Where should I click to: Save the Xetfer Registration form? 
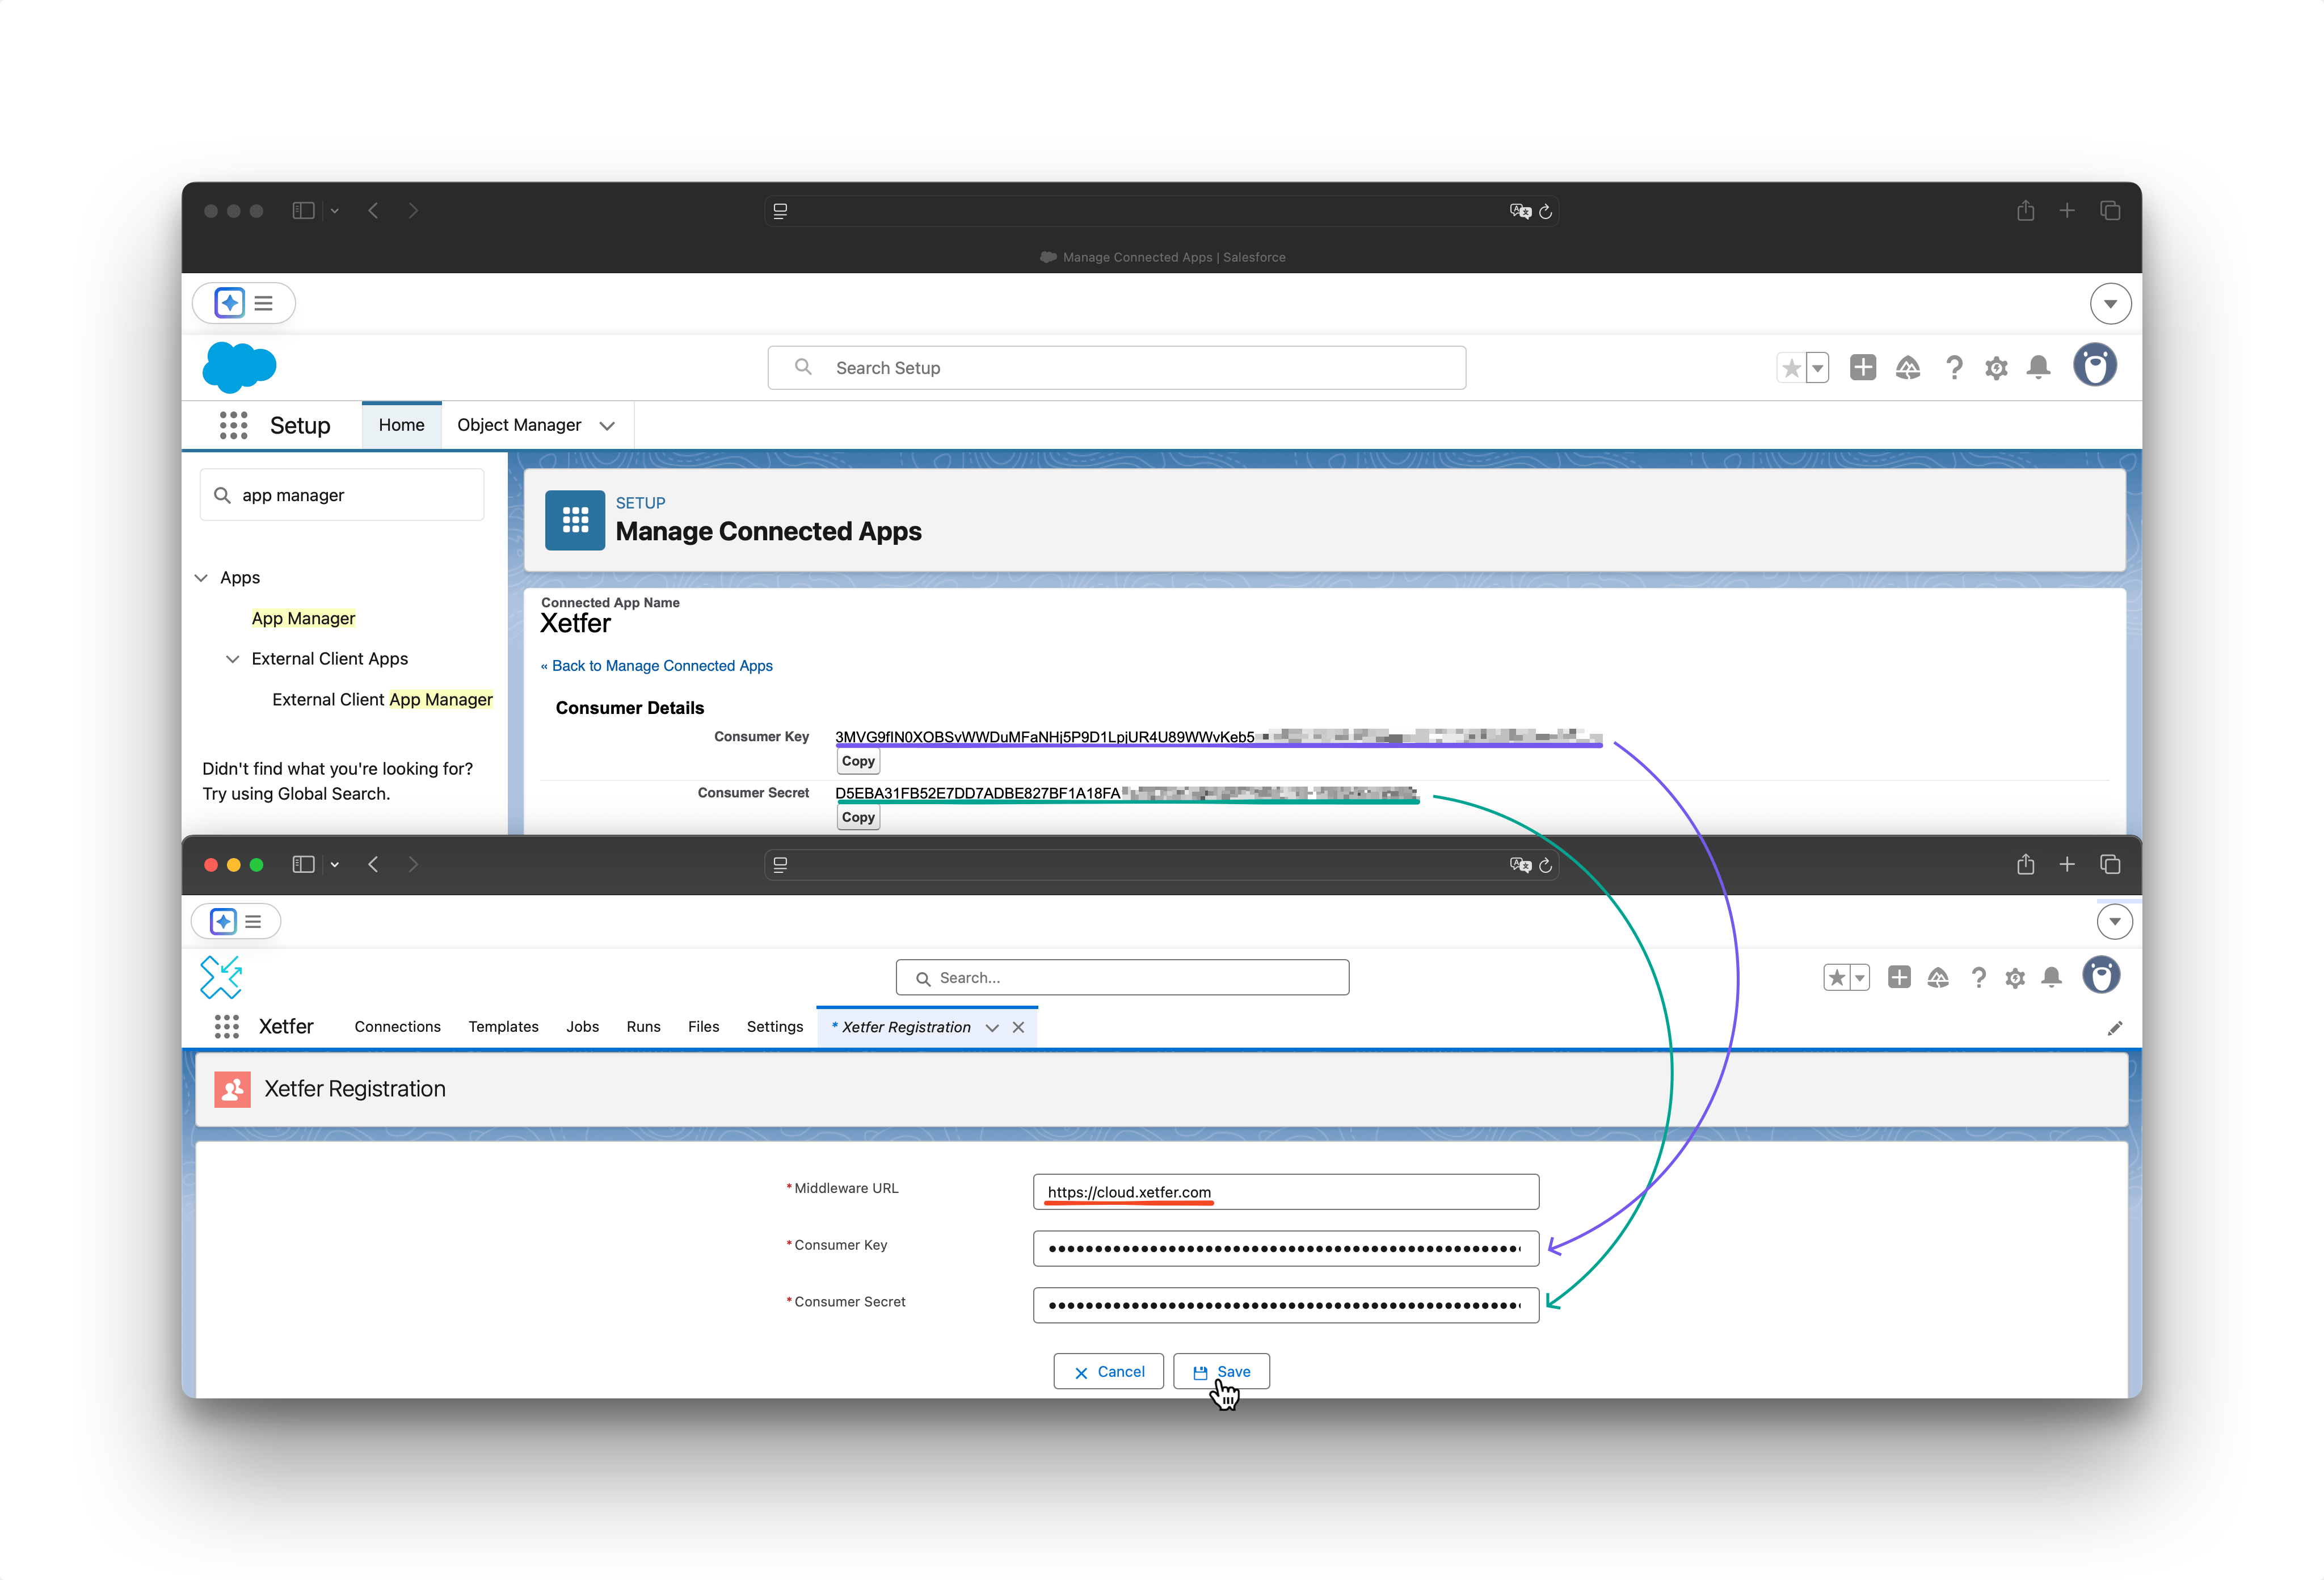(1221, 1372)
